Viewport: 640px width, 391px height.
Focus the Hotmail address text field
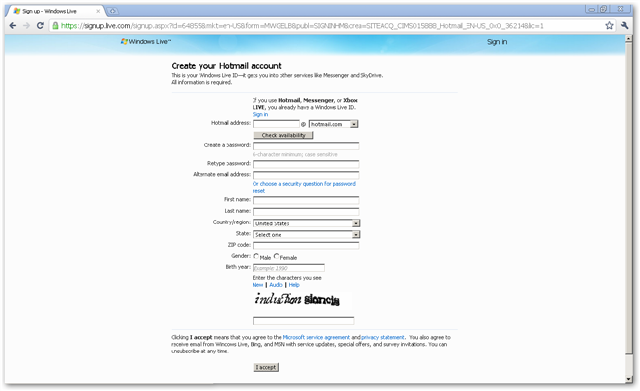click(x=276, y=124)
